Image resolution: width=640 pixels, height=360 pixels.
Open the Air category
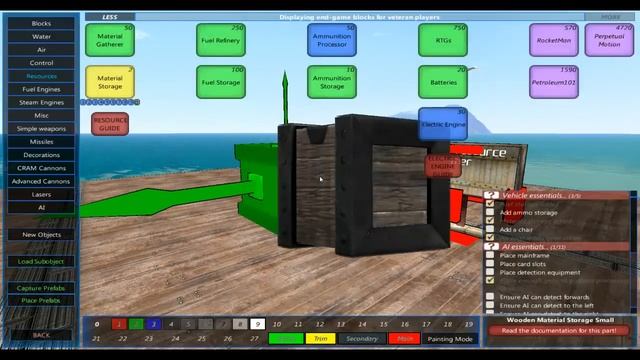coord(41,49)
